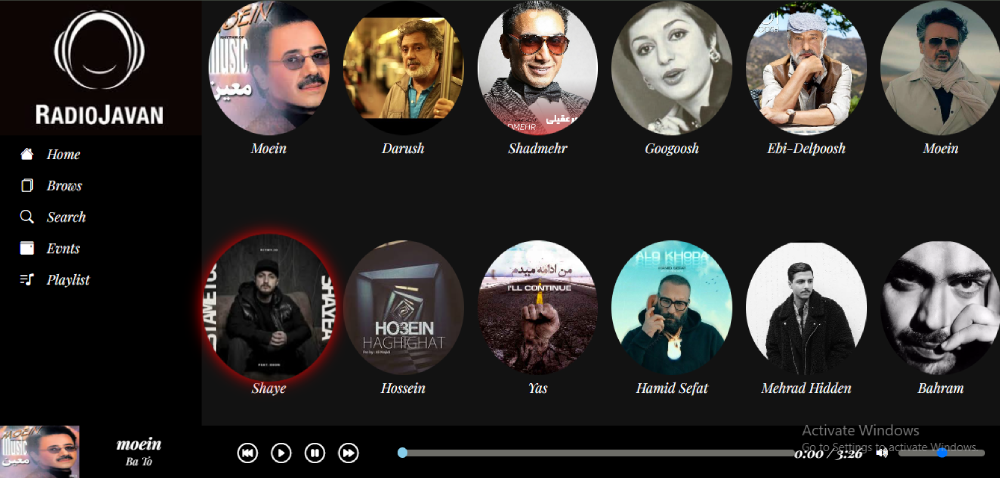Click the 0:00 / 3:26 time display
Viewport: 1000px width, 478px height.
point(828,454)
